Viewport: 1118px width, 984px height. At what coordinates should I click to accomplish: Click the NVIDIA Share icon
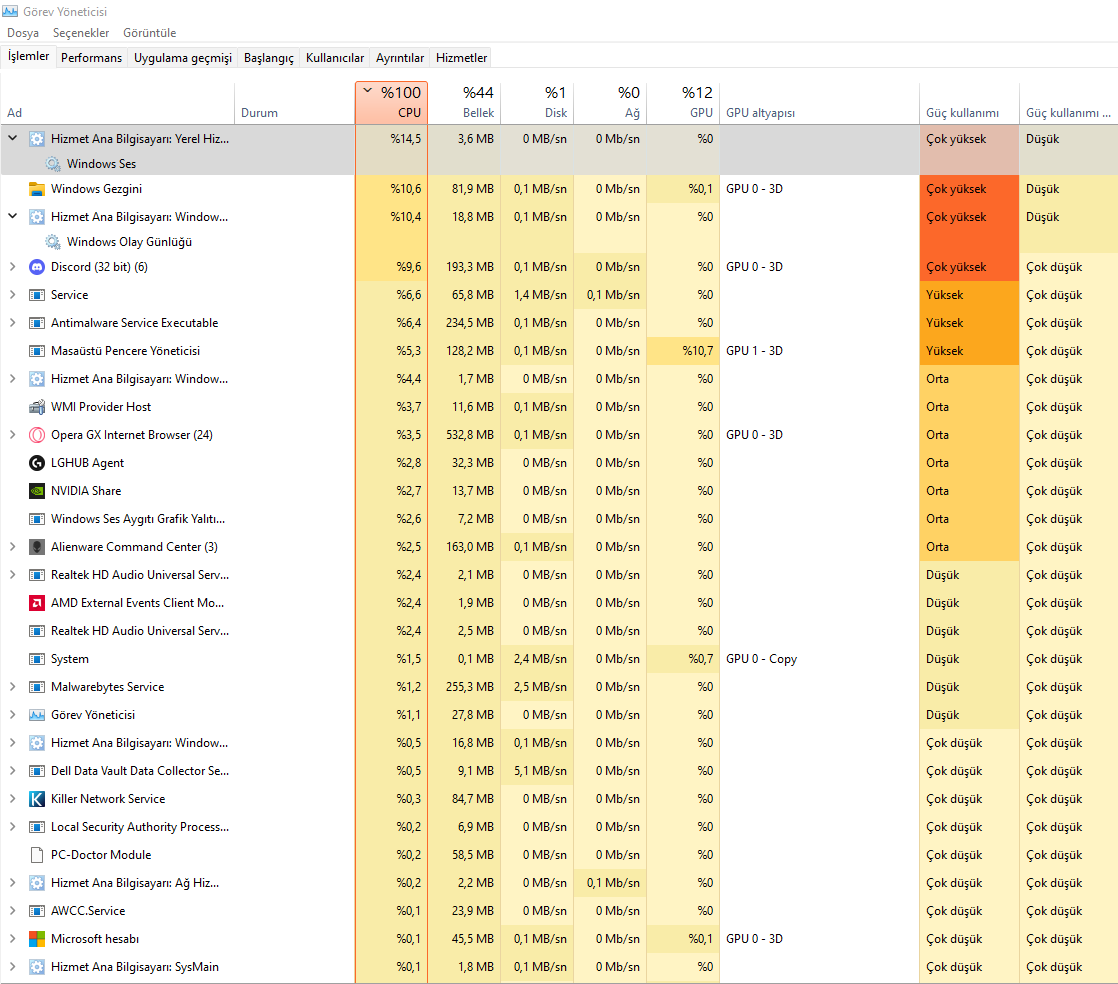[x=36, y=491]
